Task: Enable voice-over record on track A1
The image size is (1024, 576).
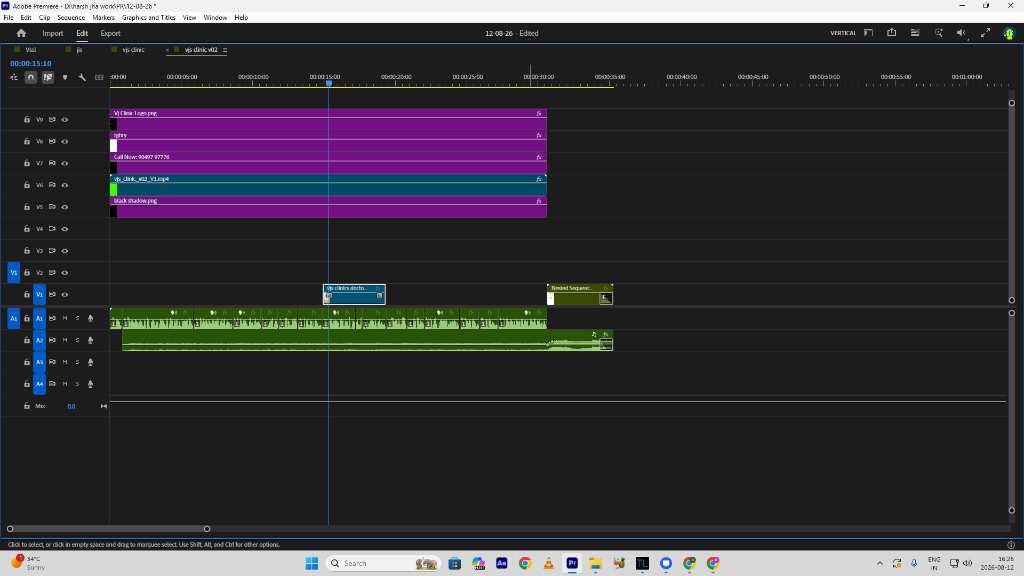Action: pyautogui.click(x=90, y=318)
